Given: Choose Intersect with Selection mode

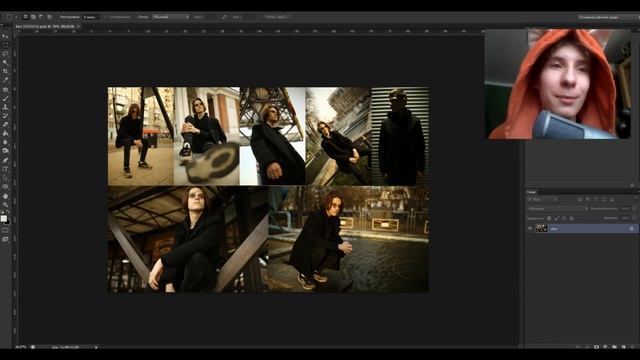Looking at the screenshot, I should click(49, 17).
